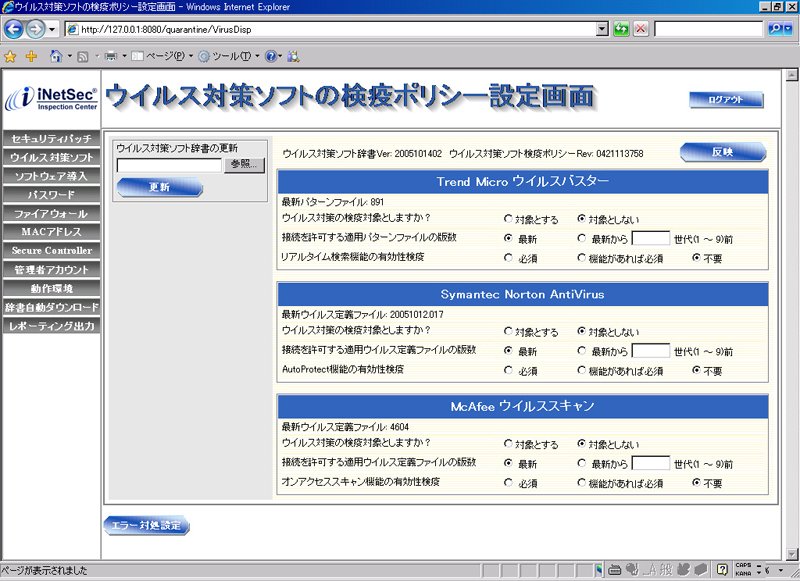Click the 参照... browse button
The height and width of the screenshot is (581, 800).
244,165
